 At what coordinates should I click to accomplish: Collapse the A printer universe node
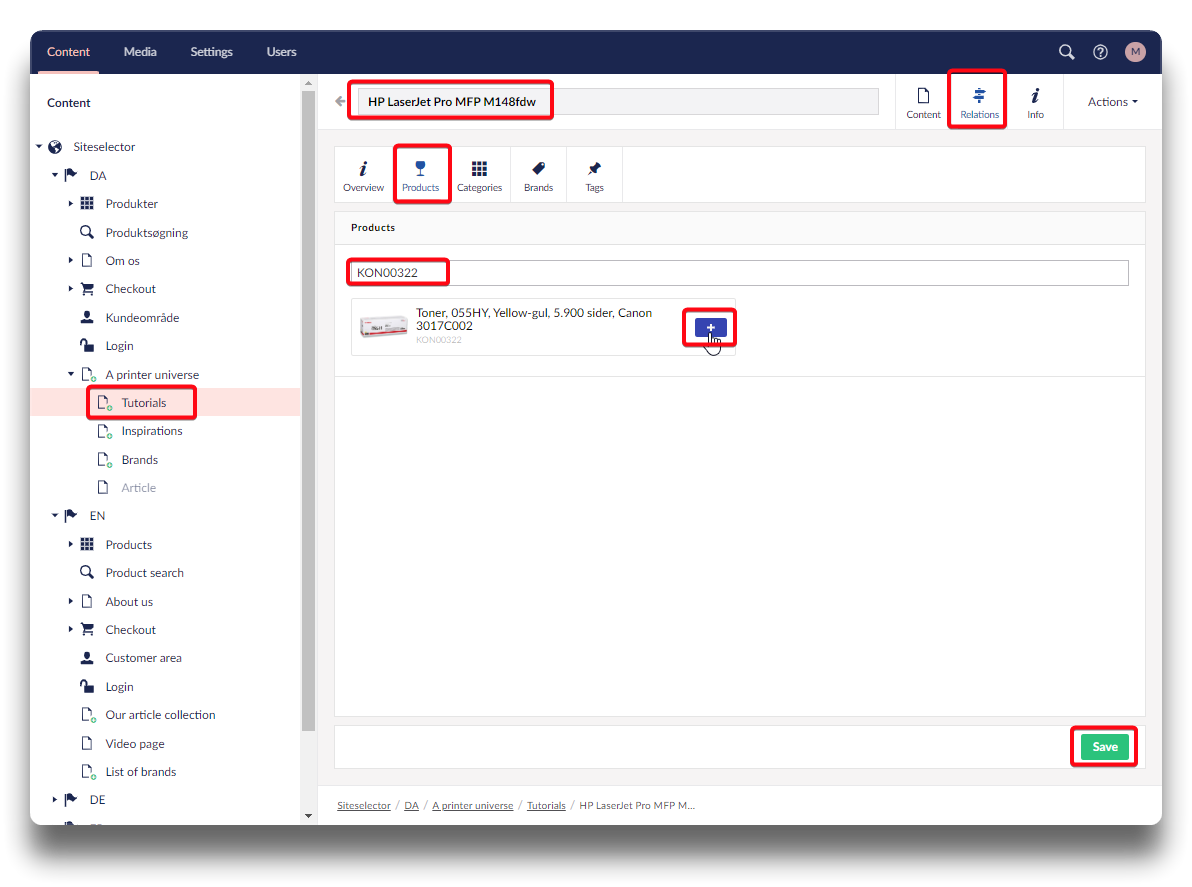(71, 374)
